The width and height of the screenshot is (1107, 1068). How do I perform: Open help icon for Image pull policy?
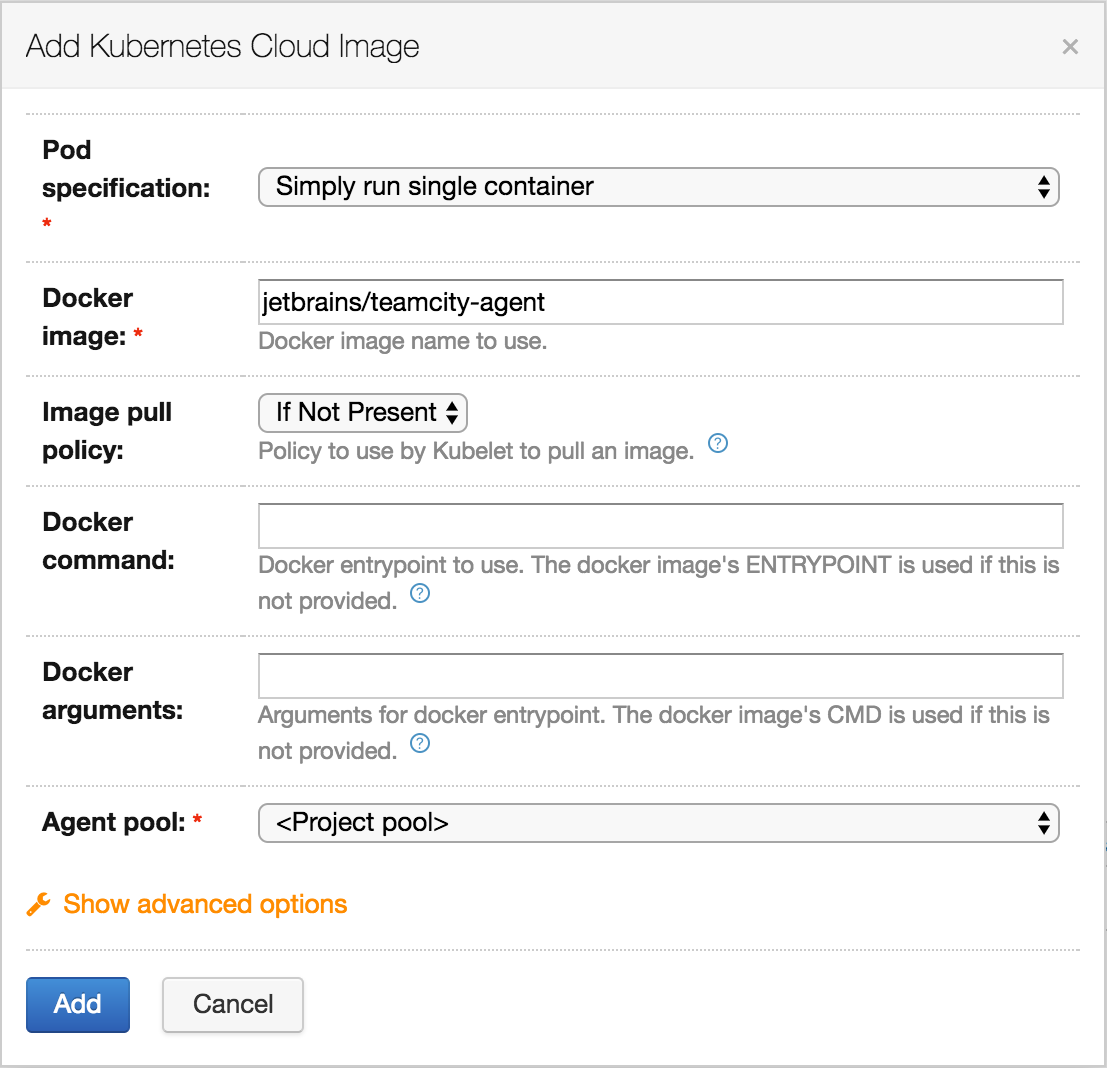(717, 443)
